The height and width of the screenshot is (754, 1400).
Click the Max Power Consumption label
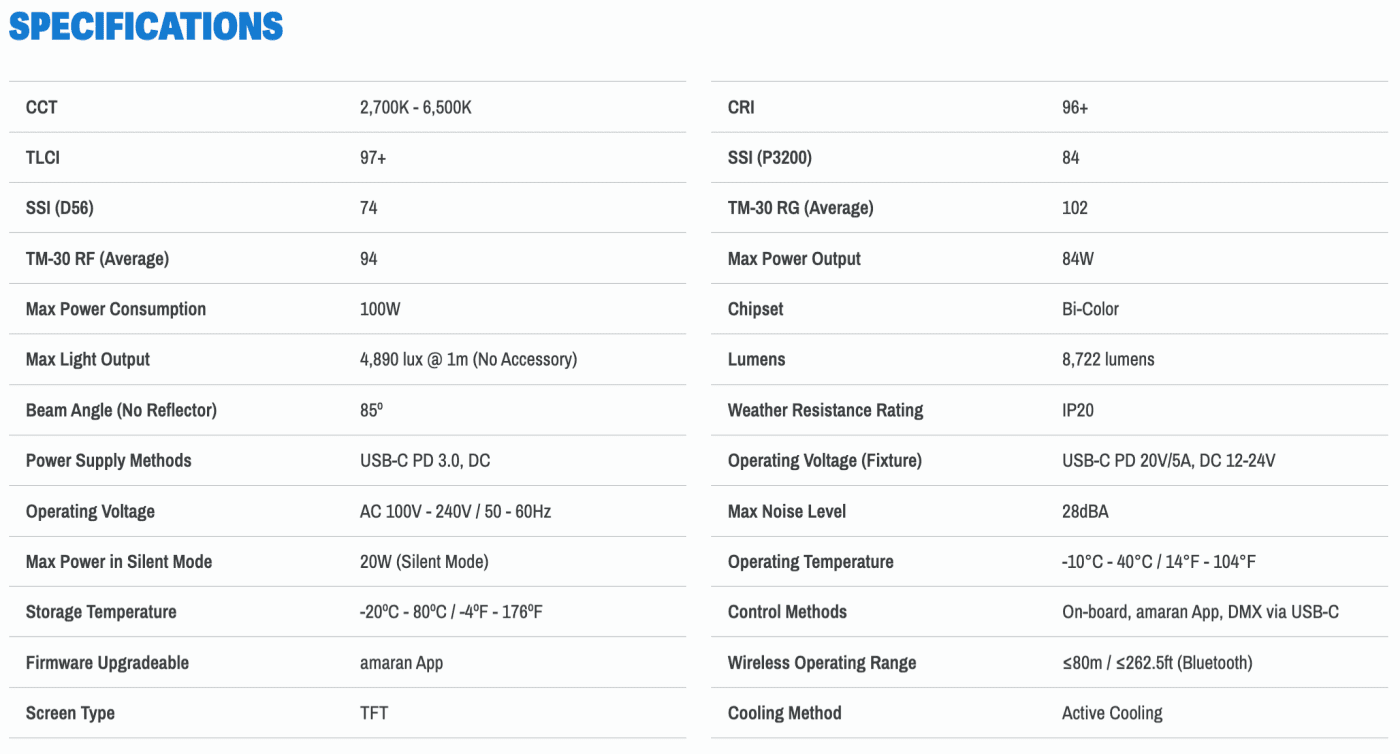pyautogui.click(x=116, y=309)
